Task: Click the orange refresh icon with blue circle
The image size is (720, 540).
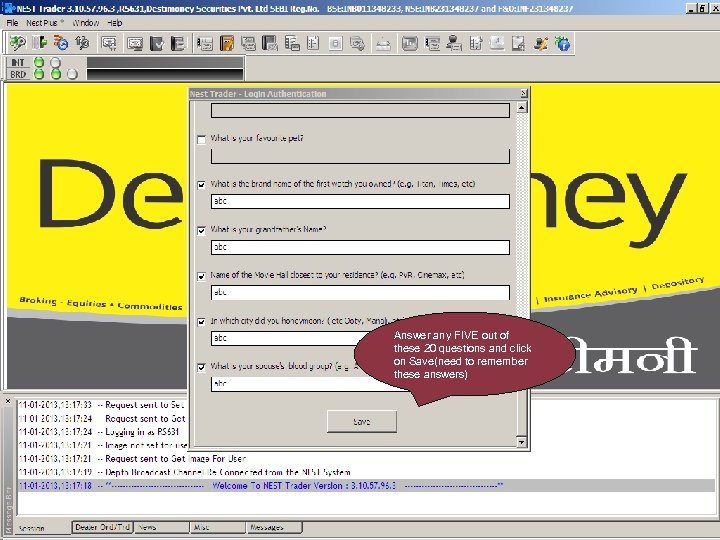Action: 61,44
